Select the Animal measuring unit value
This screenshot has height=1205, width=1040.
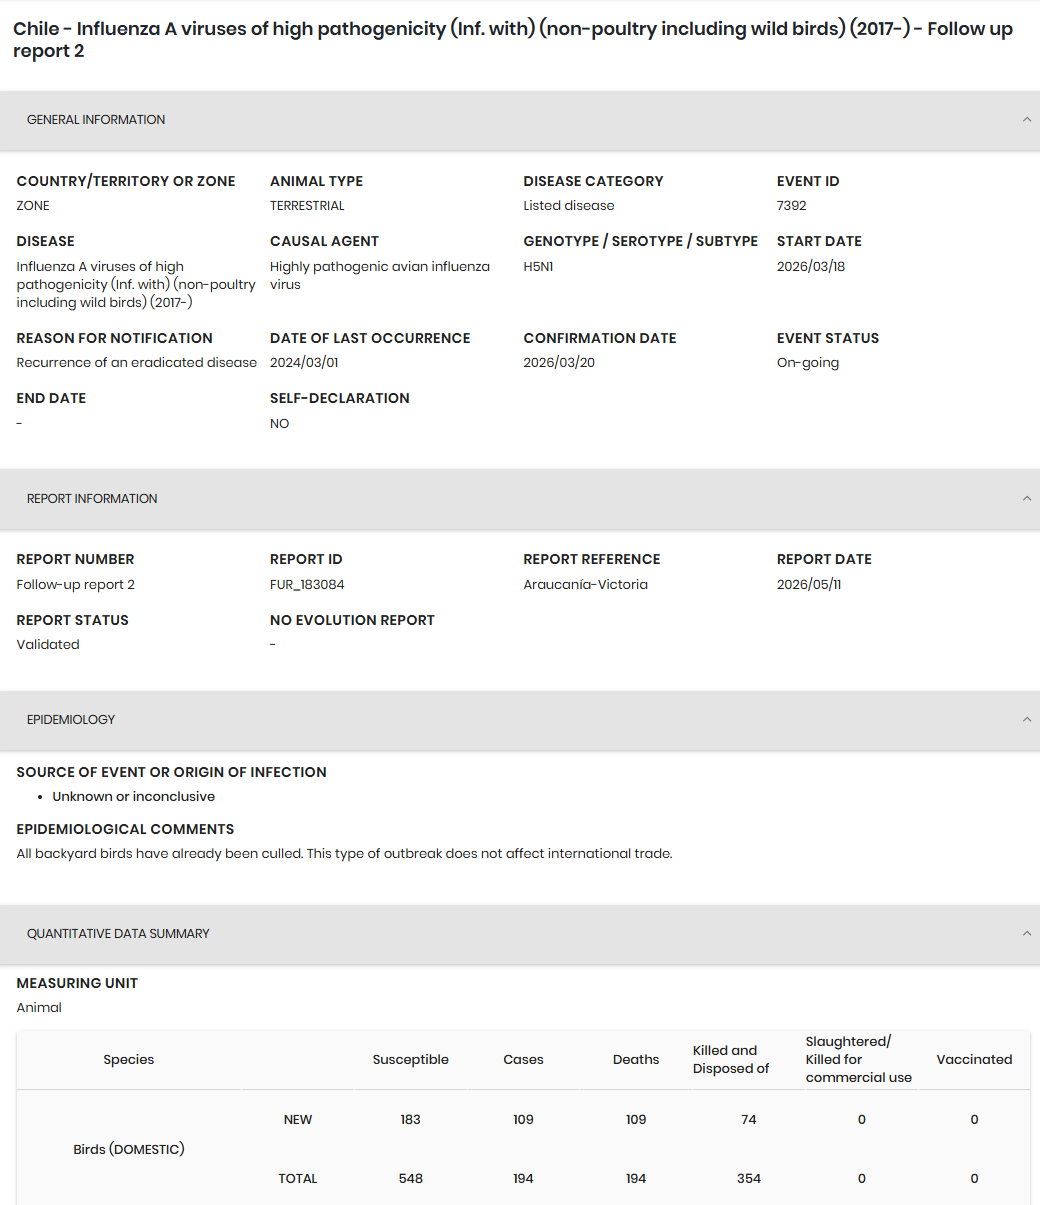coord(39,1008)
